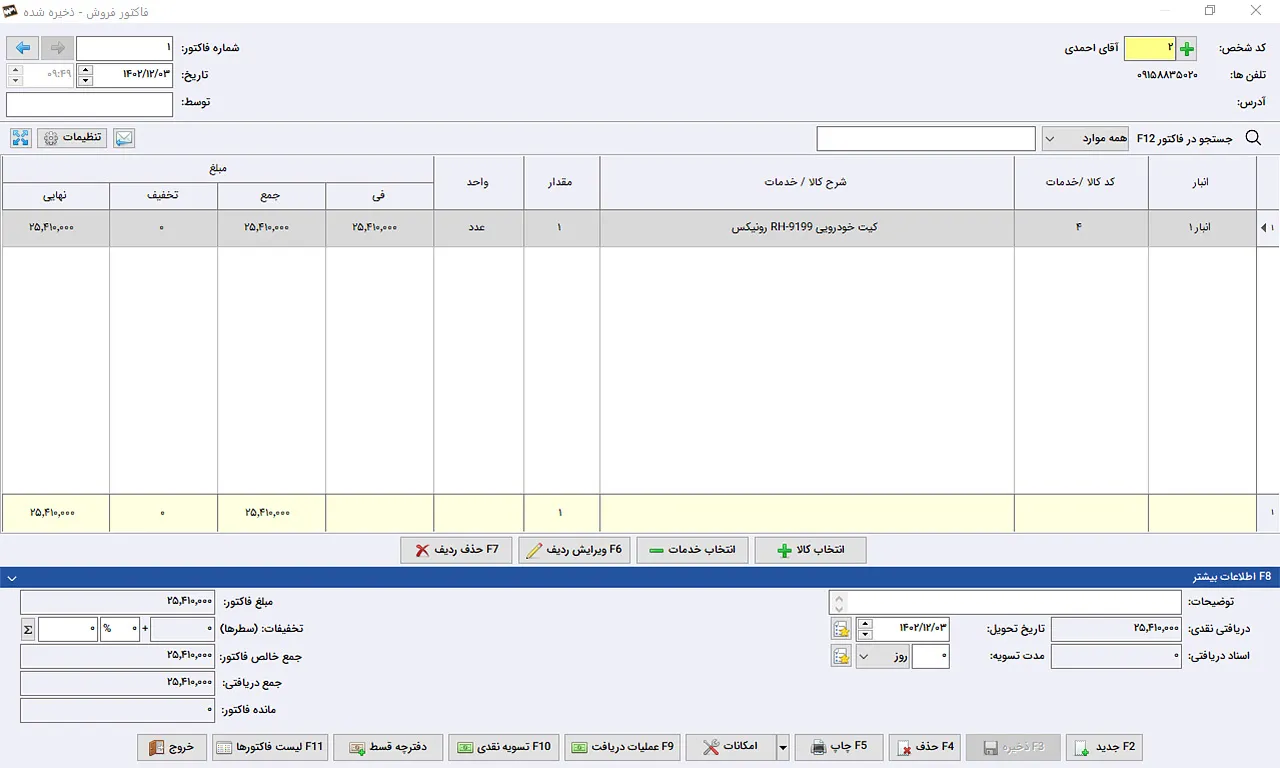Collapse F8 اطلاعات بیشتر section header
This screenshot has width=1280, height=768.
pos(640,577)
